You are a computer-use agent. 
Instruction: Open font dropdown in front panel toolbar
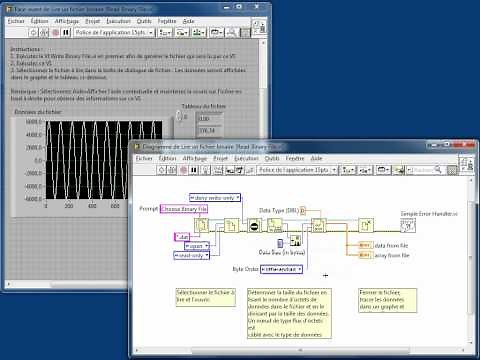pyautogui.click(x=114, y=32)
